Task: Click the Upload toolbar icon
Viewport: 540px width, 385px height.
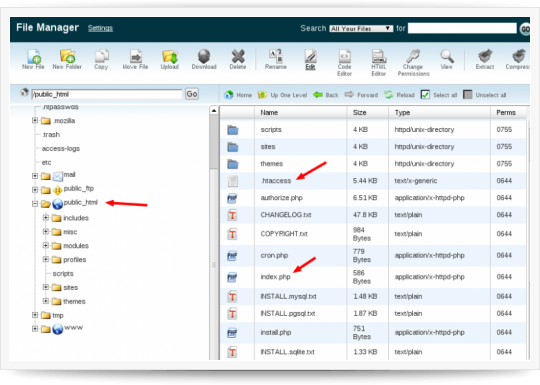Action: coord(169,56)
